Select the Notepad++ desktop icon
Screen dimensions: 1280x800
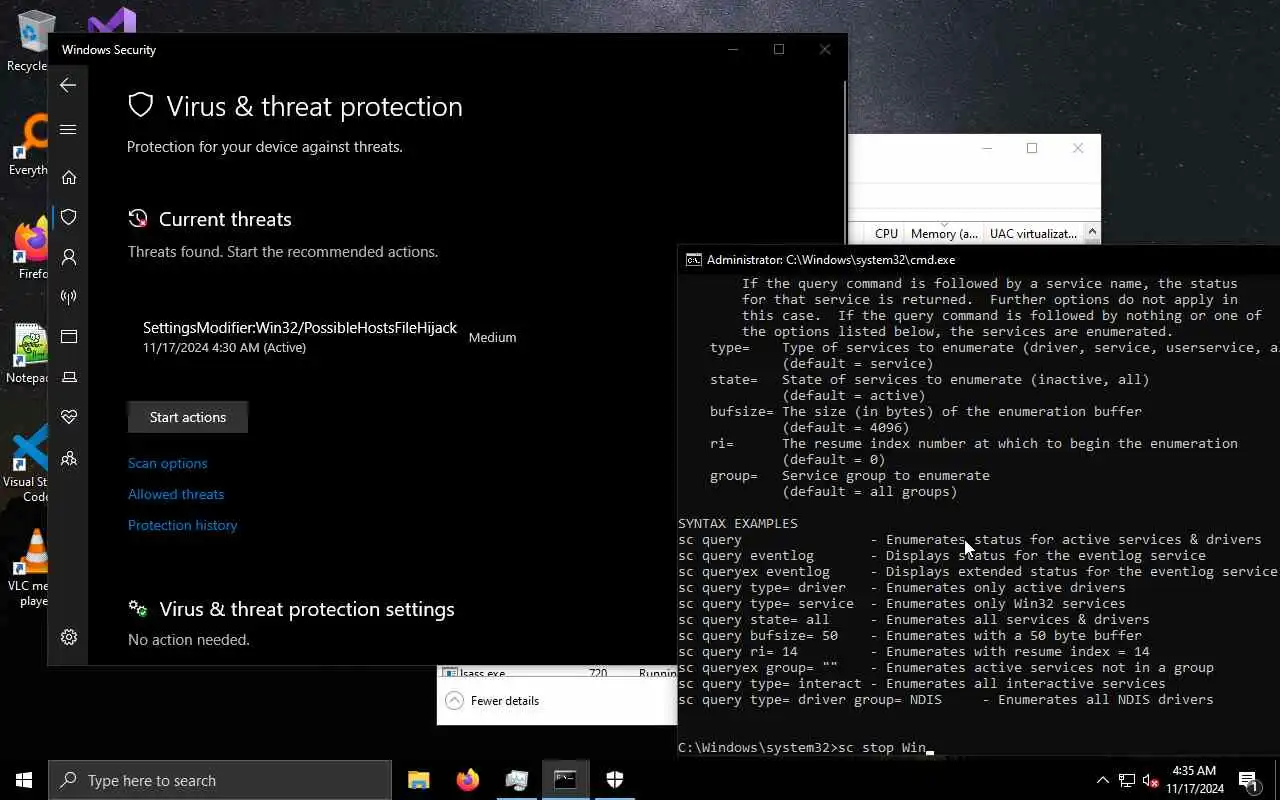coord(27,354)
